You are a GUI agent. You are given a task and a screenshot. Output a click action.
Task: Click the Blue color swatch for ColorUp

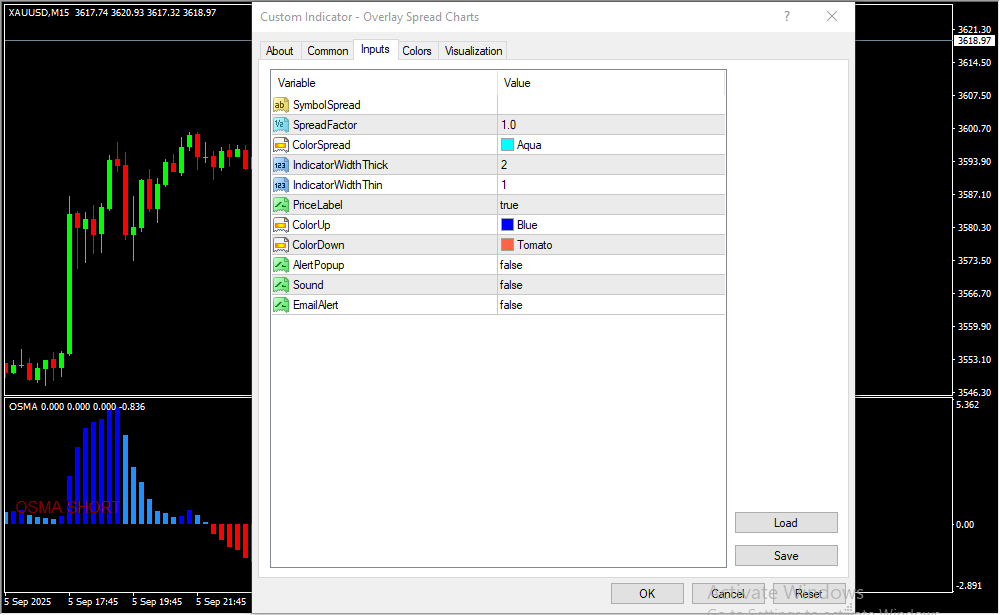(507, 225)
